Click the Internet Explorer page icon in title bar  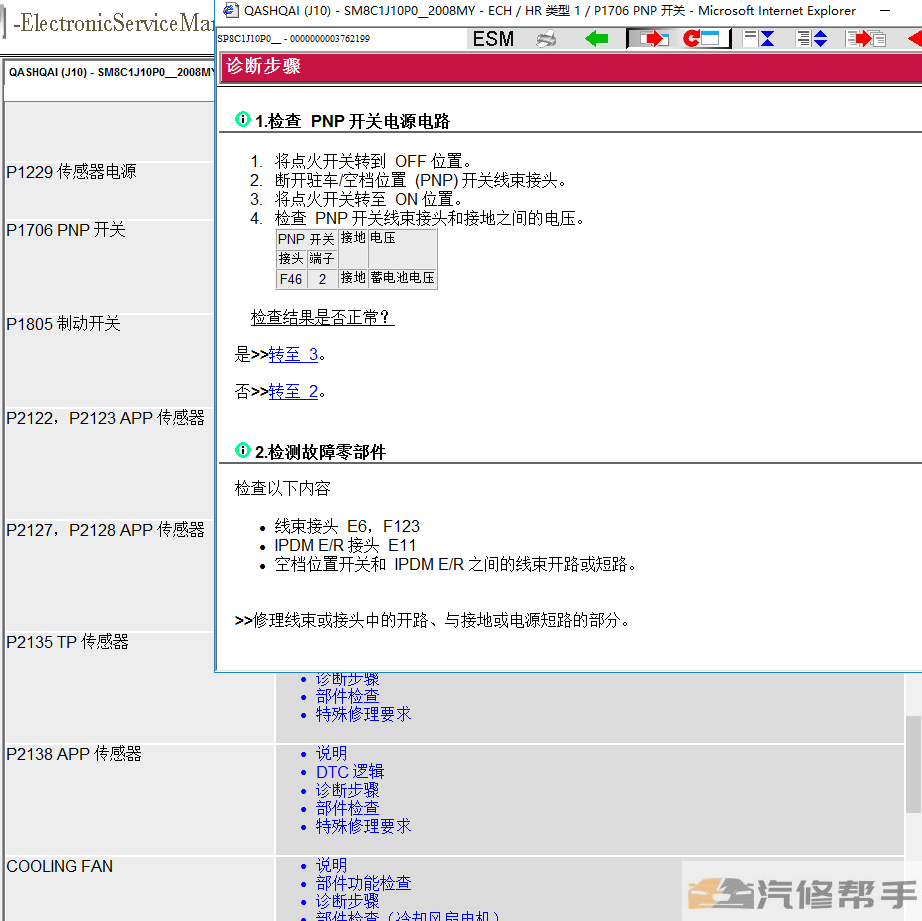(x=230, y=10)
